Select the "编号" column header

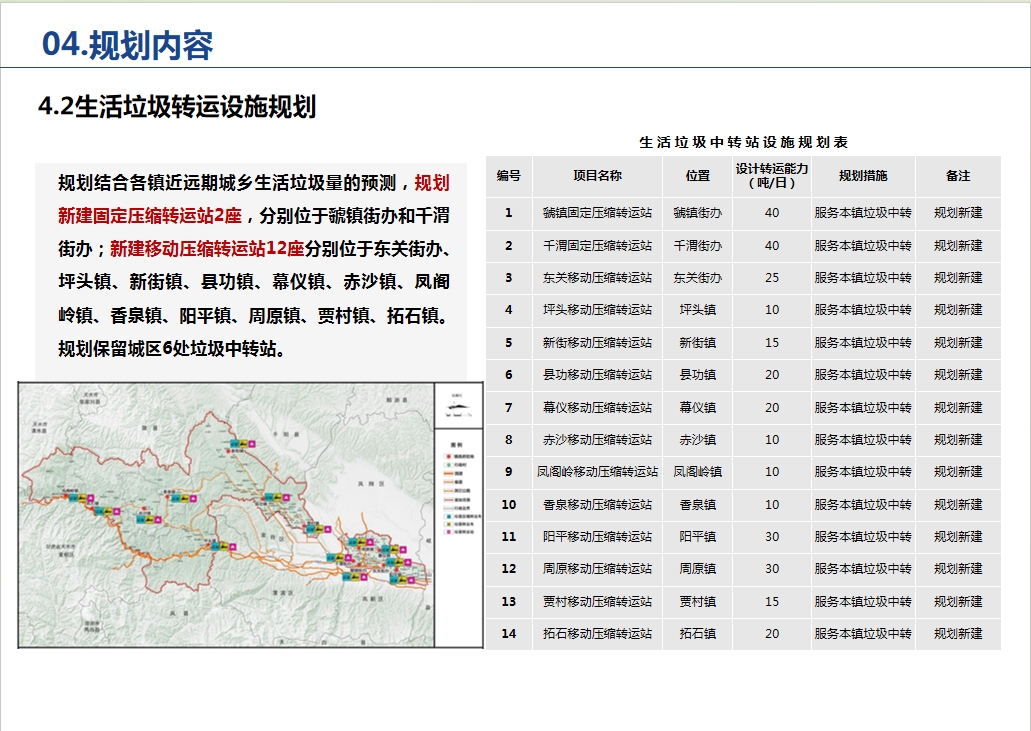(508, 176)
